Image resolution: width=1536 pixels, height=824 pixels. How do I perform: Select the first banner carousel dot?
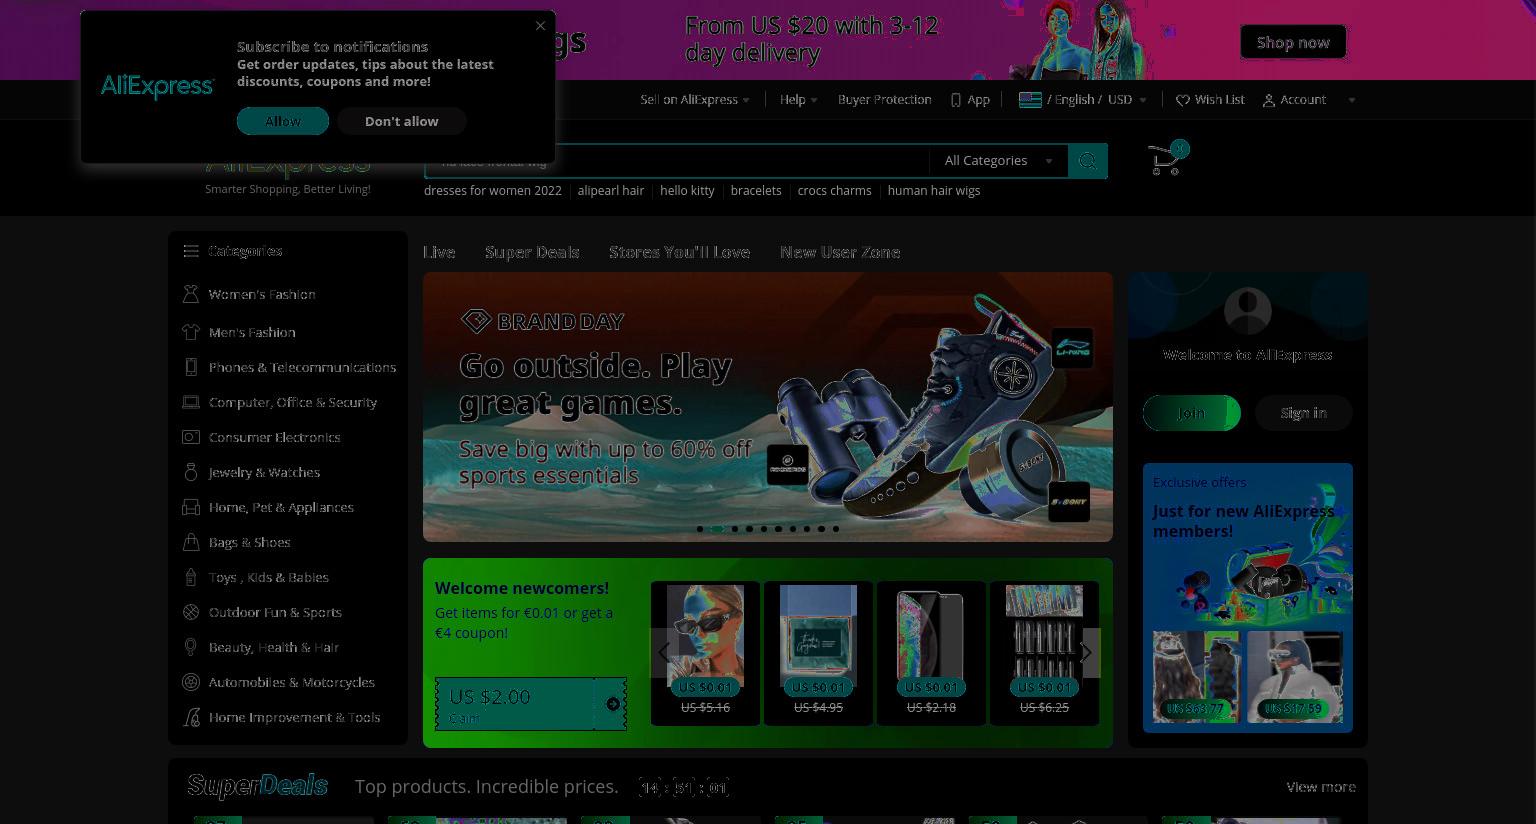tap(700, 529)
